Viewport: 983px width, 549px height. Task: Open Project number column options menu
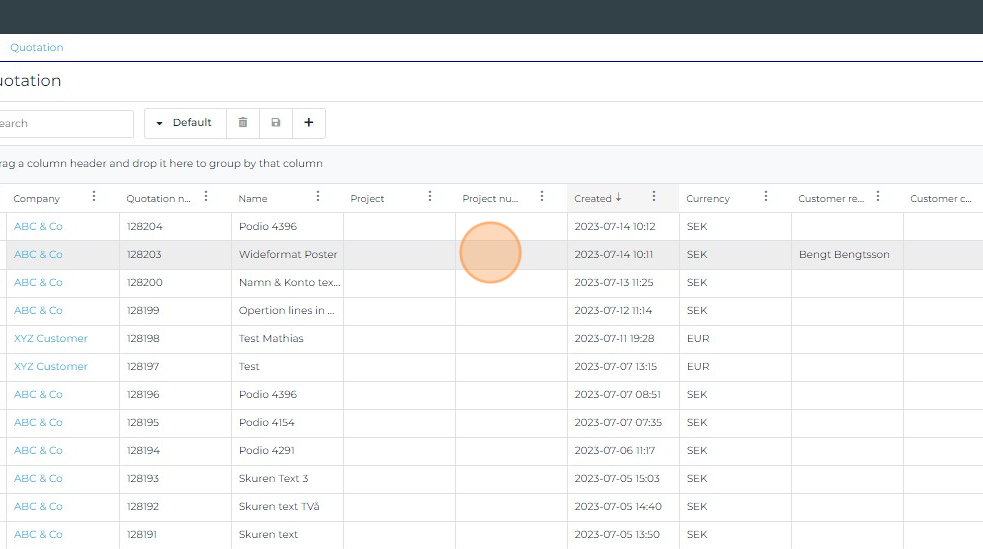coord(542,197)
